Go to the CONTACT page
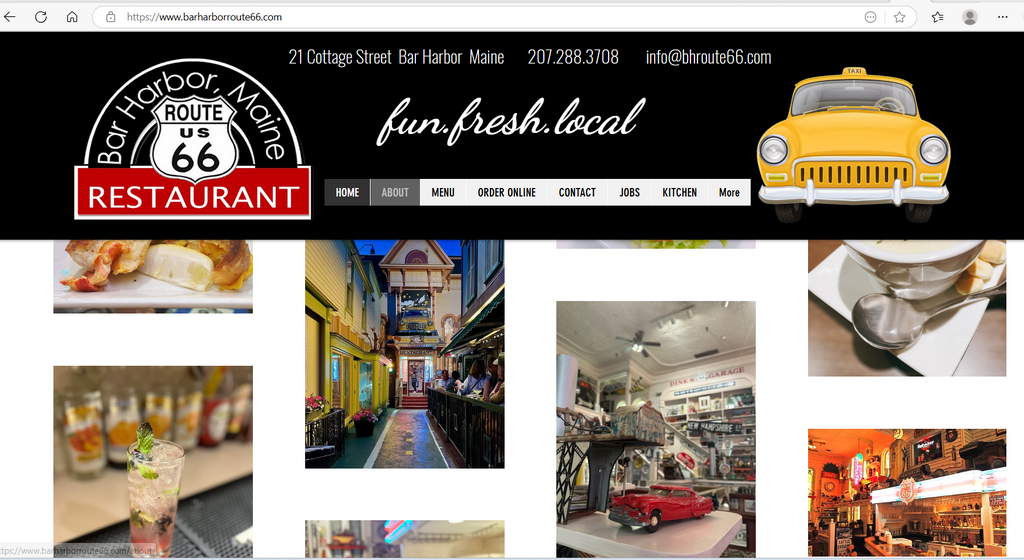 [577, 192]
